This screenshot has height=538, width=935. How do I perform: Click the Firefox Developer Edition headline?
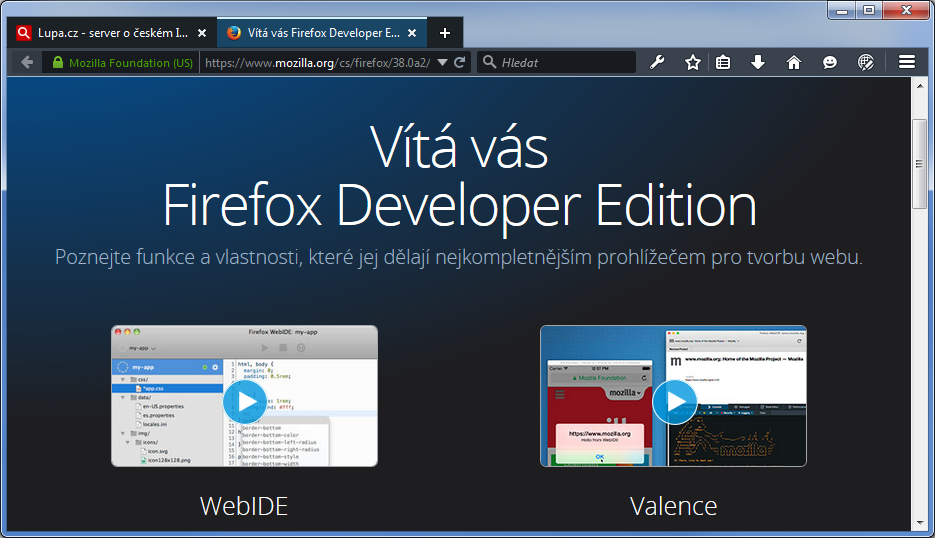click(x=459, y=206)
